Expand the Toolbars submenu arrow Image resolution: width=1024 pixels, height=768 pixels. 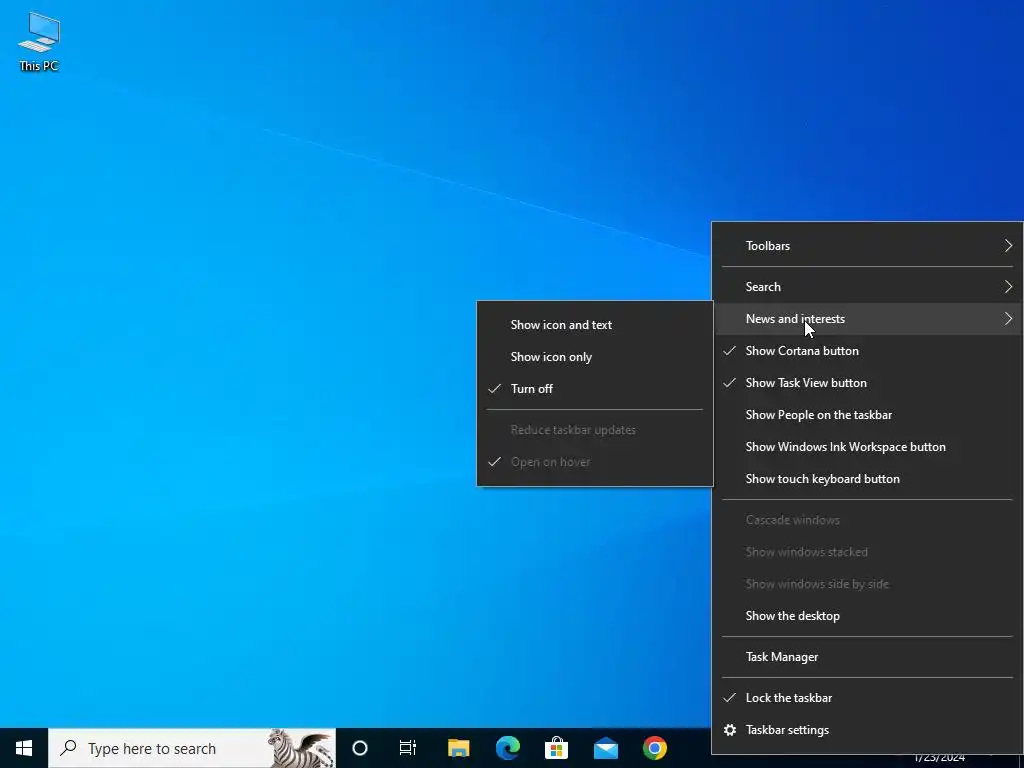pyautogui.click(x=1008, y=246)
